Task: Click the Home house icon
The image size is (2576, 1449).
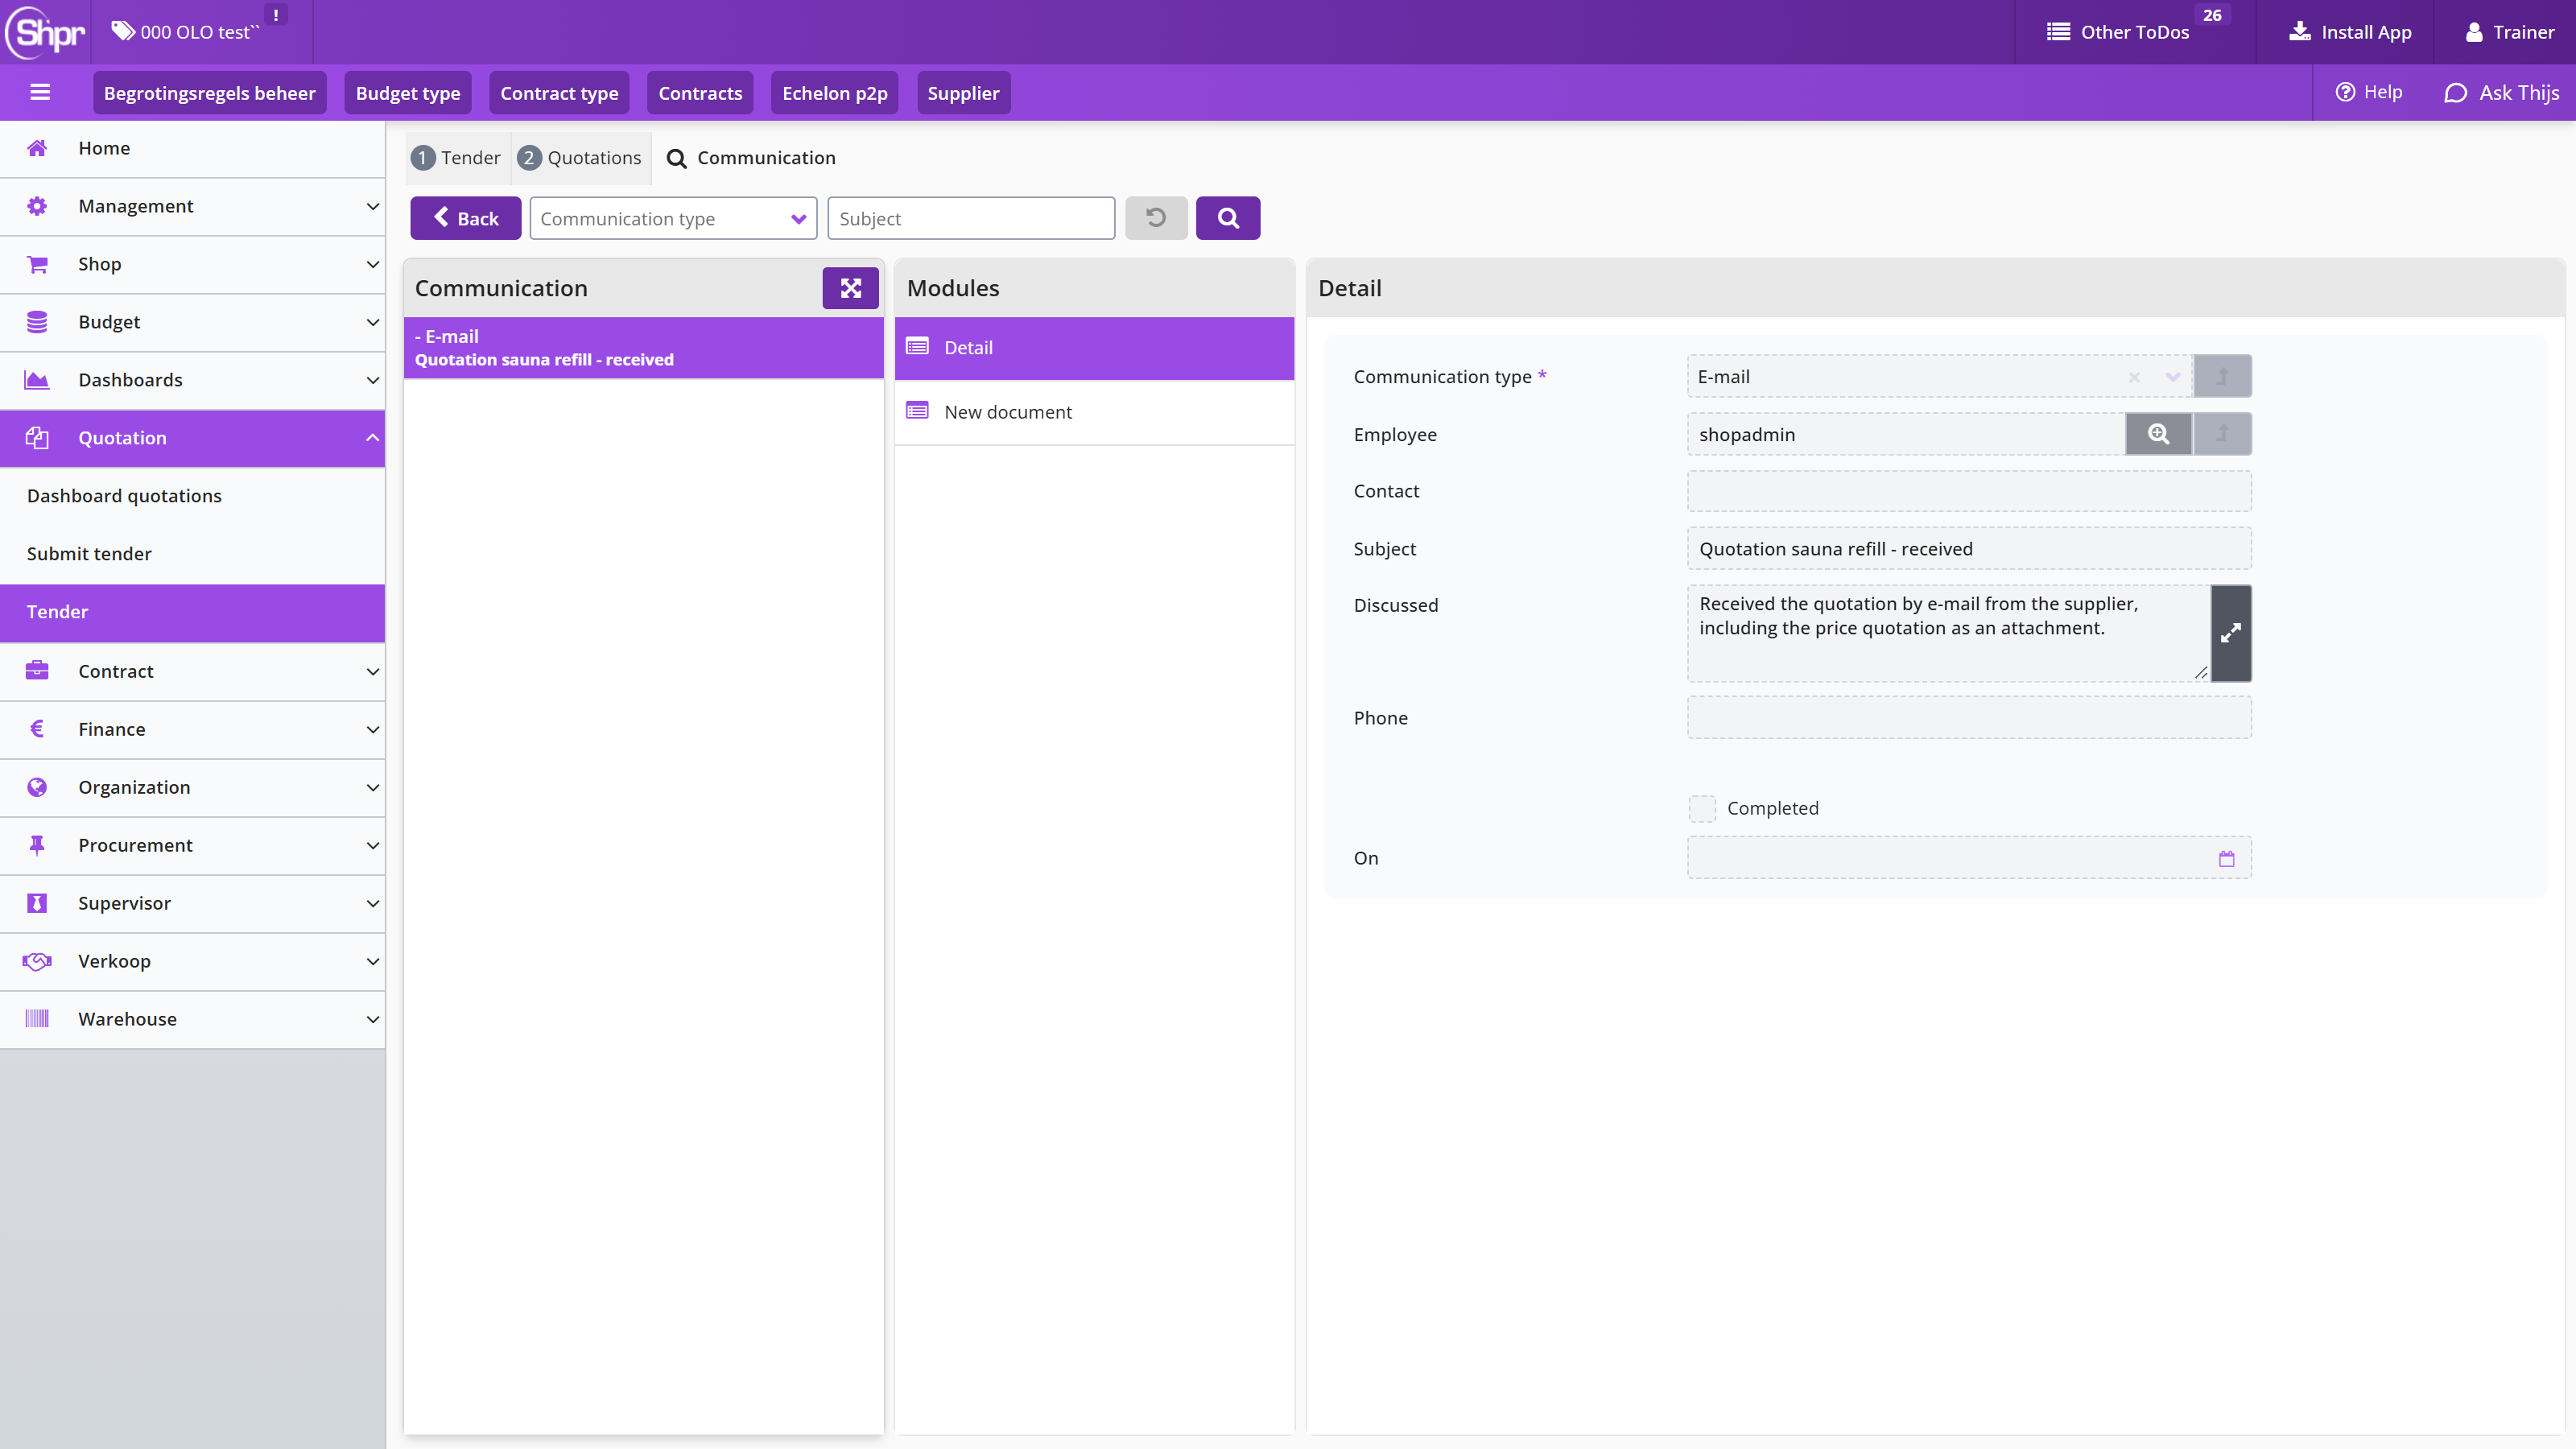Action: [37, 148]
